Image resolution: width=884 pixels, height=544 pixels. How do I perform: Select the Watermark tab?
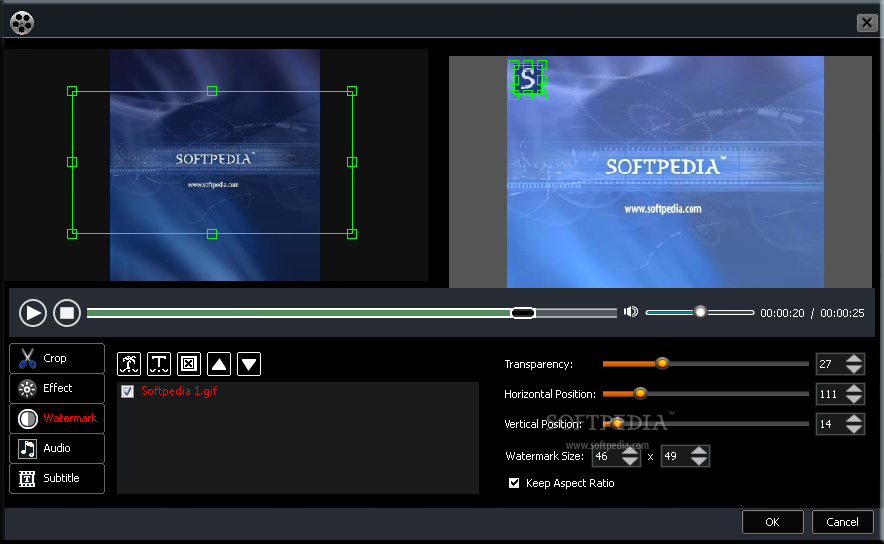click(57, 418)
